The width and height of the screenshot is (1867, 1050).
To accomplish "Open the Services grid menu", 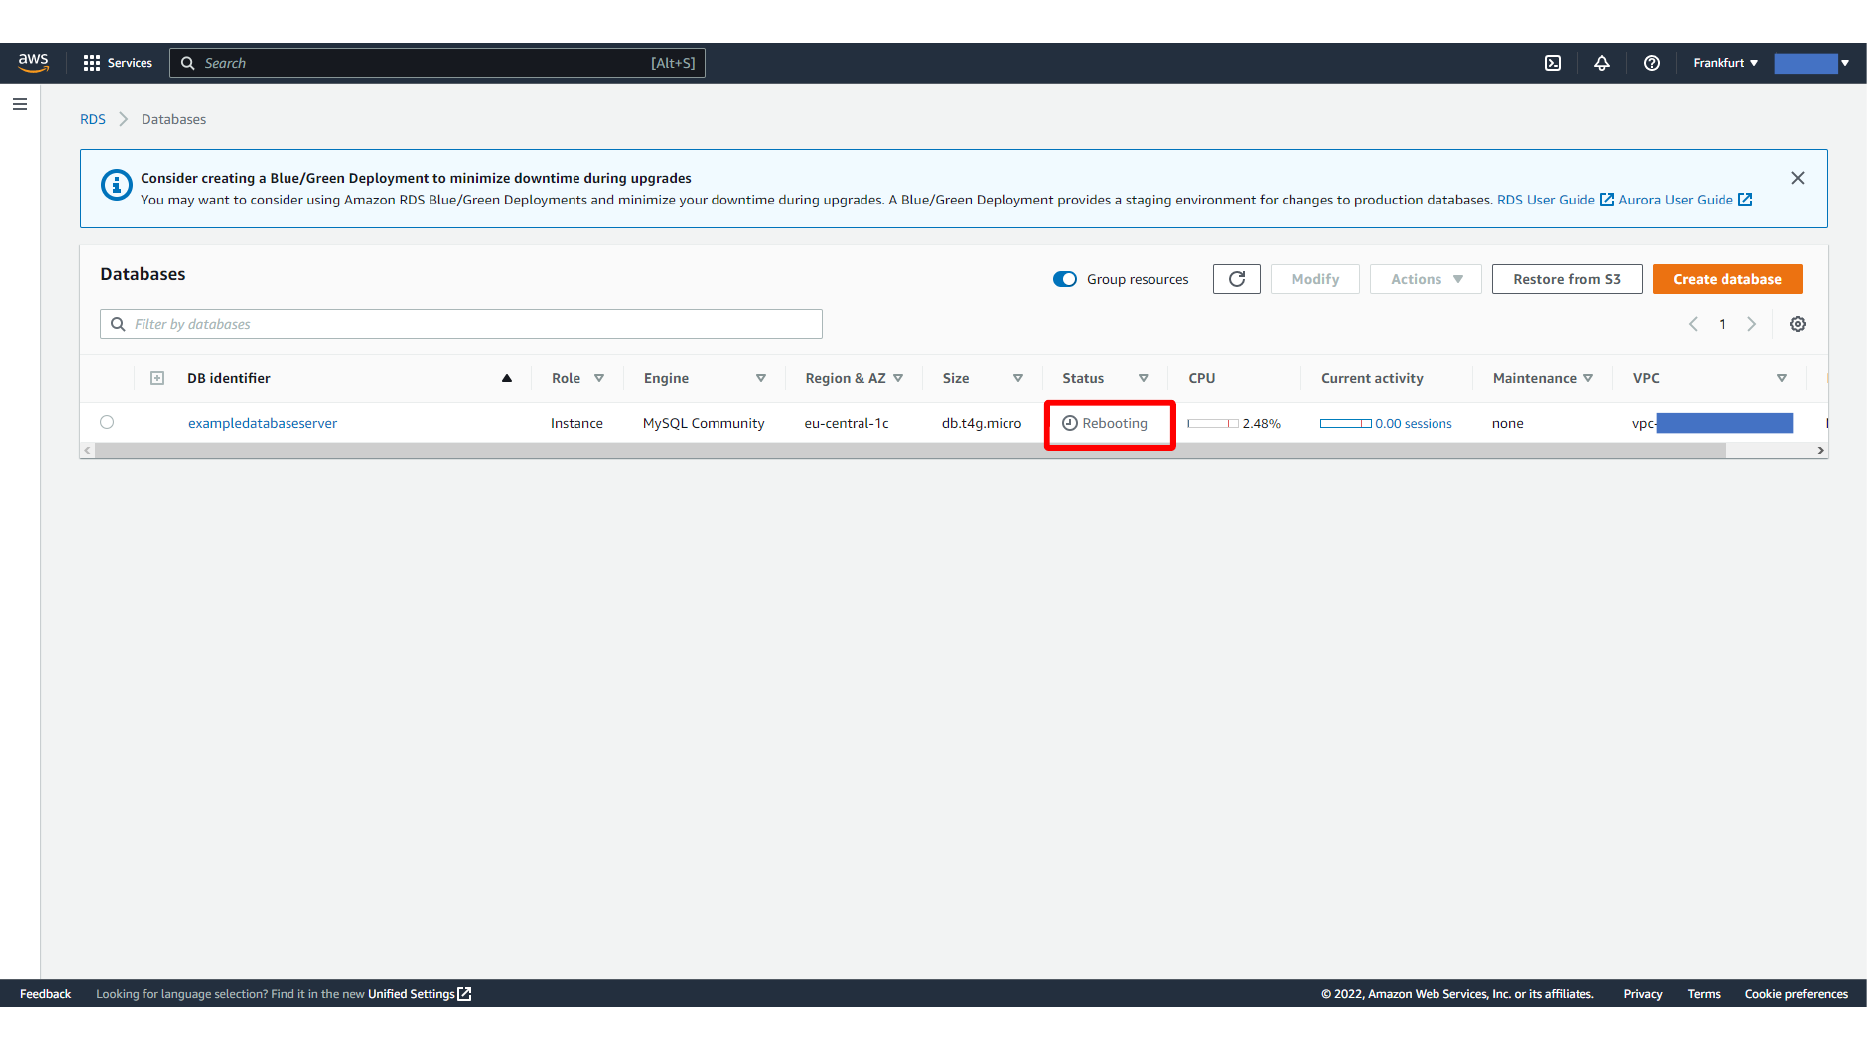I will click(117, 63).
